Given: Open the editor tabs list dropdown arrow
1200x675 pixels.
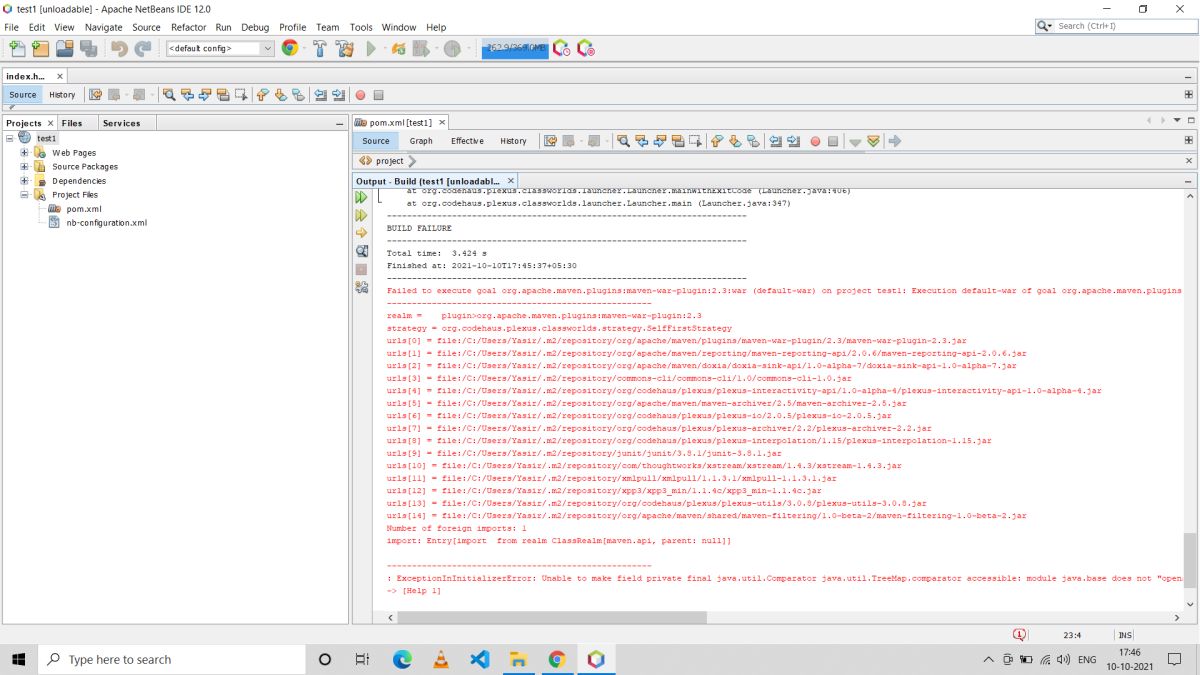Looking at the screenshot, I should [x=1178, y=122].
